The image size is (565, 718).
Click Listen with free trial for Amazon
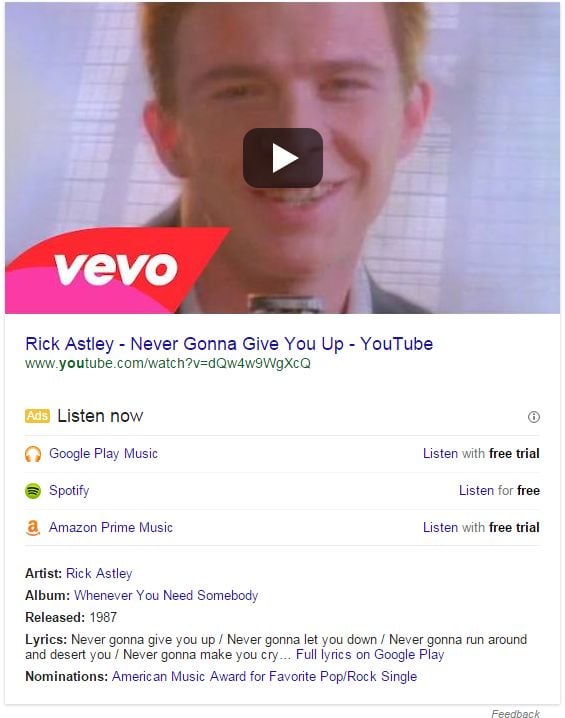pyautogui.click(x=481, y=528)
